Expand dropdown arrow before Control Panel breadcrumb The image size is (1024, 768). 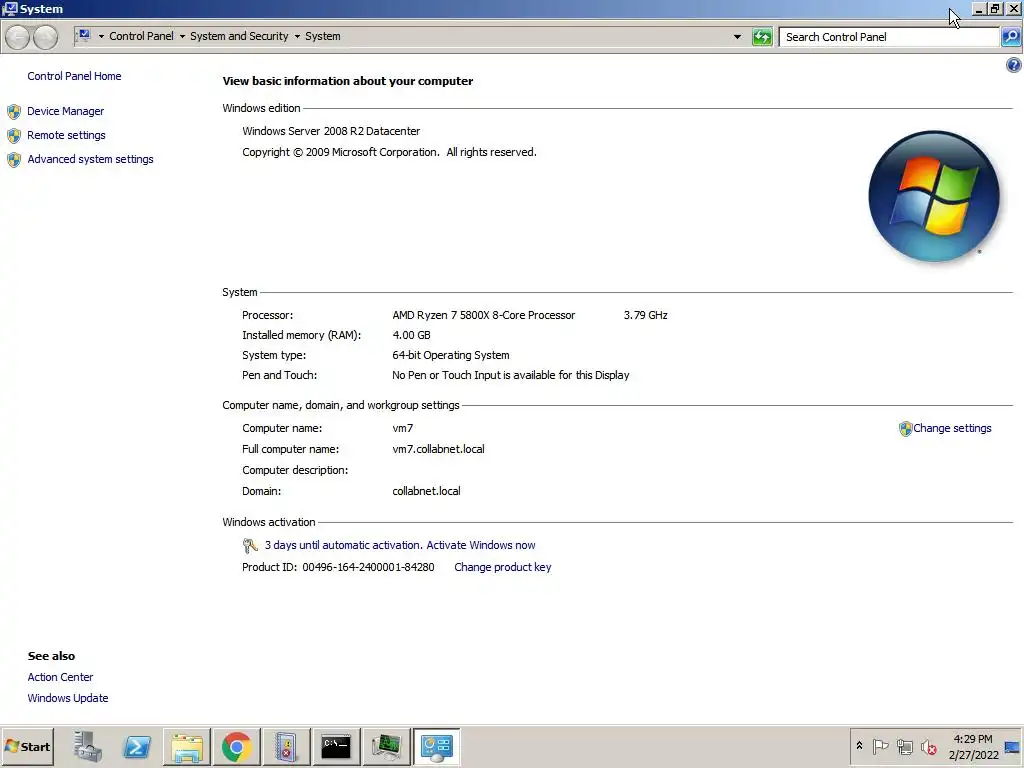click(101, 37)
